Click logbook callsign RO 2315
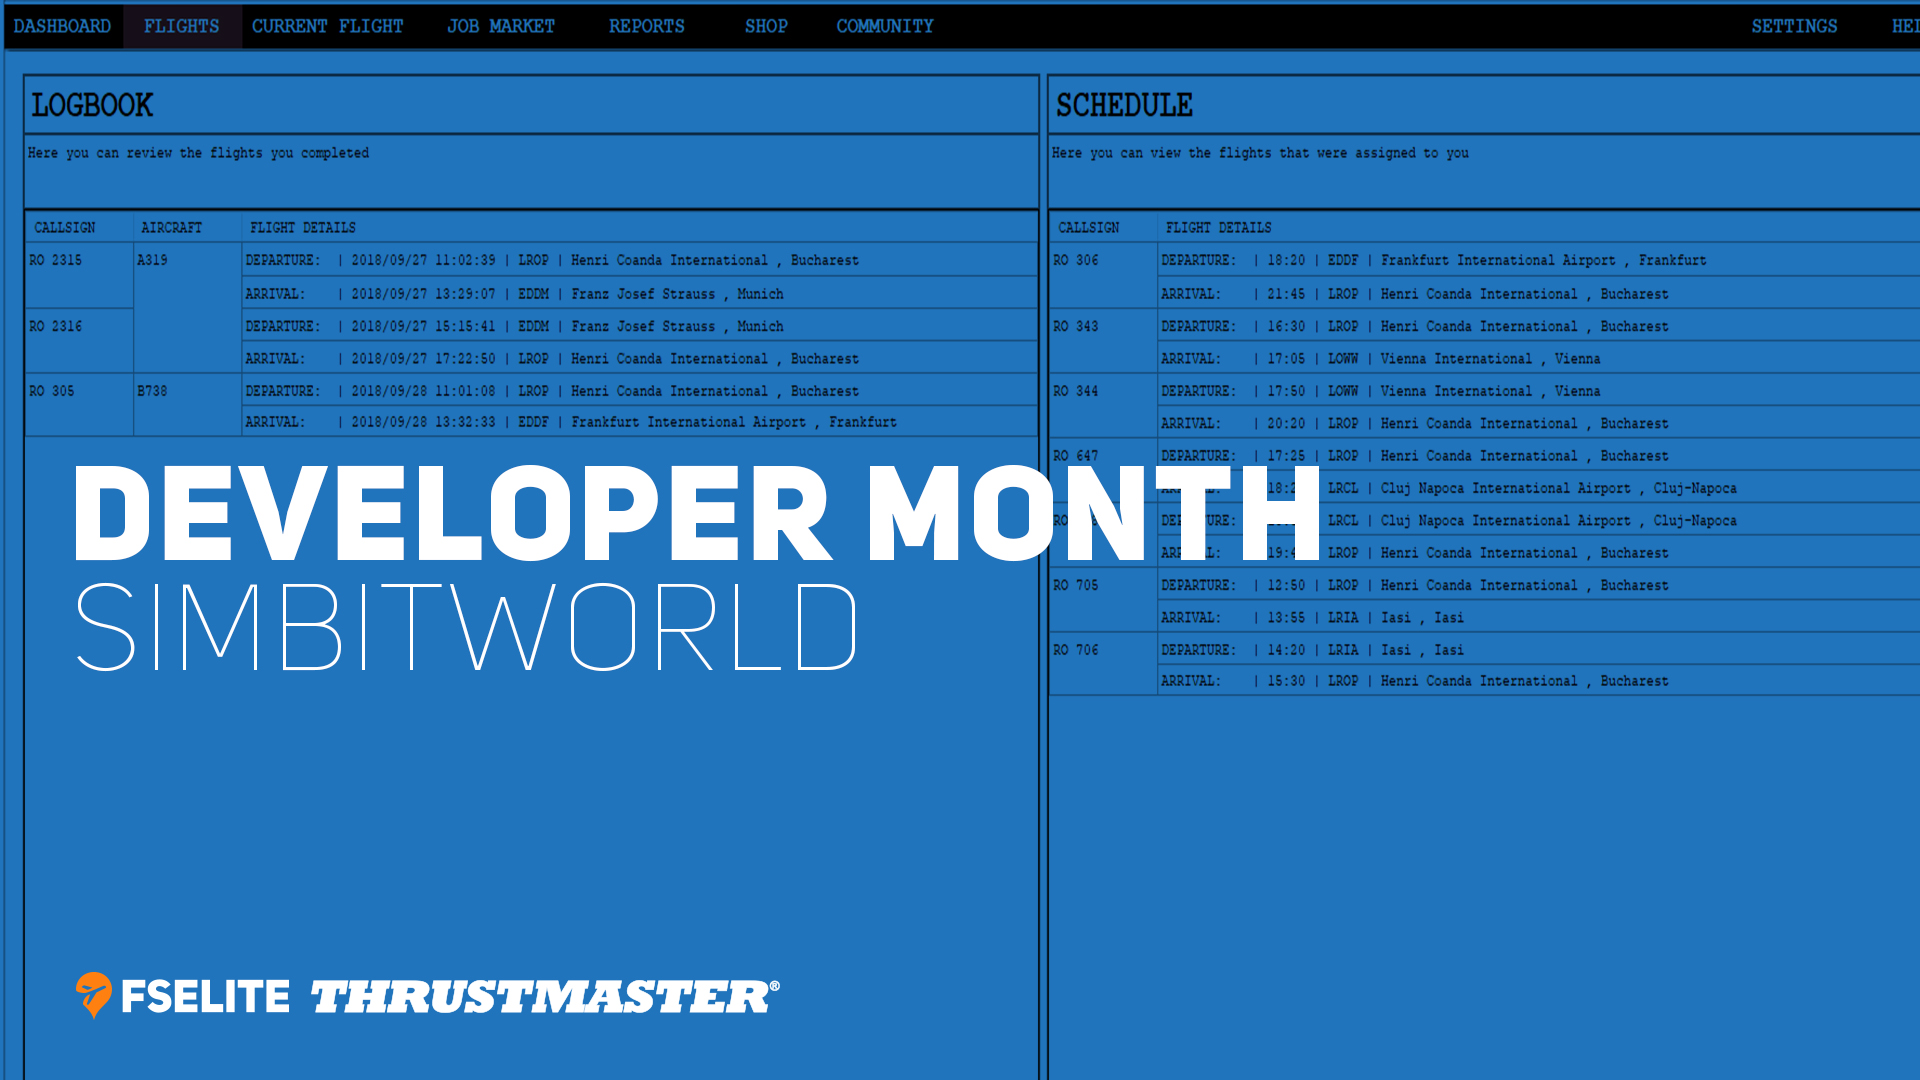This screenshot has height=1080, width=1920. pyautogui.click(x=55, y=260)
